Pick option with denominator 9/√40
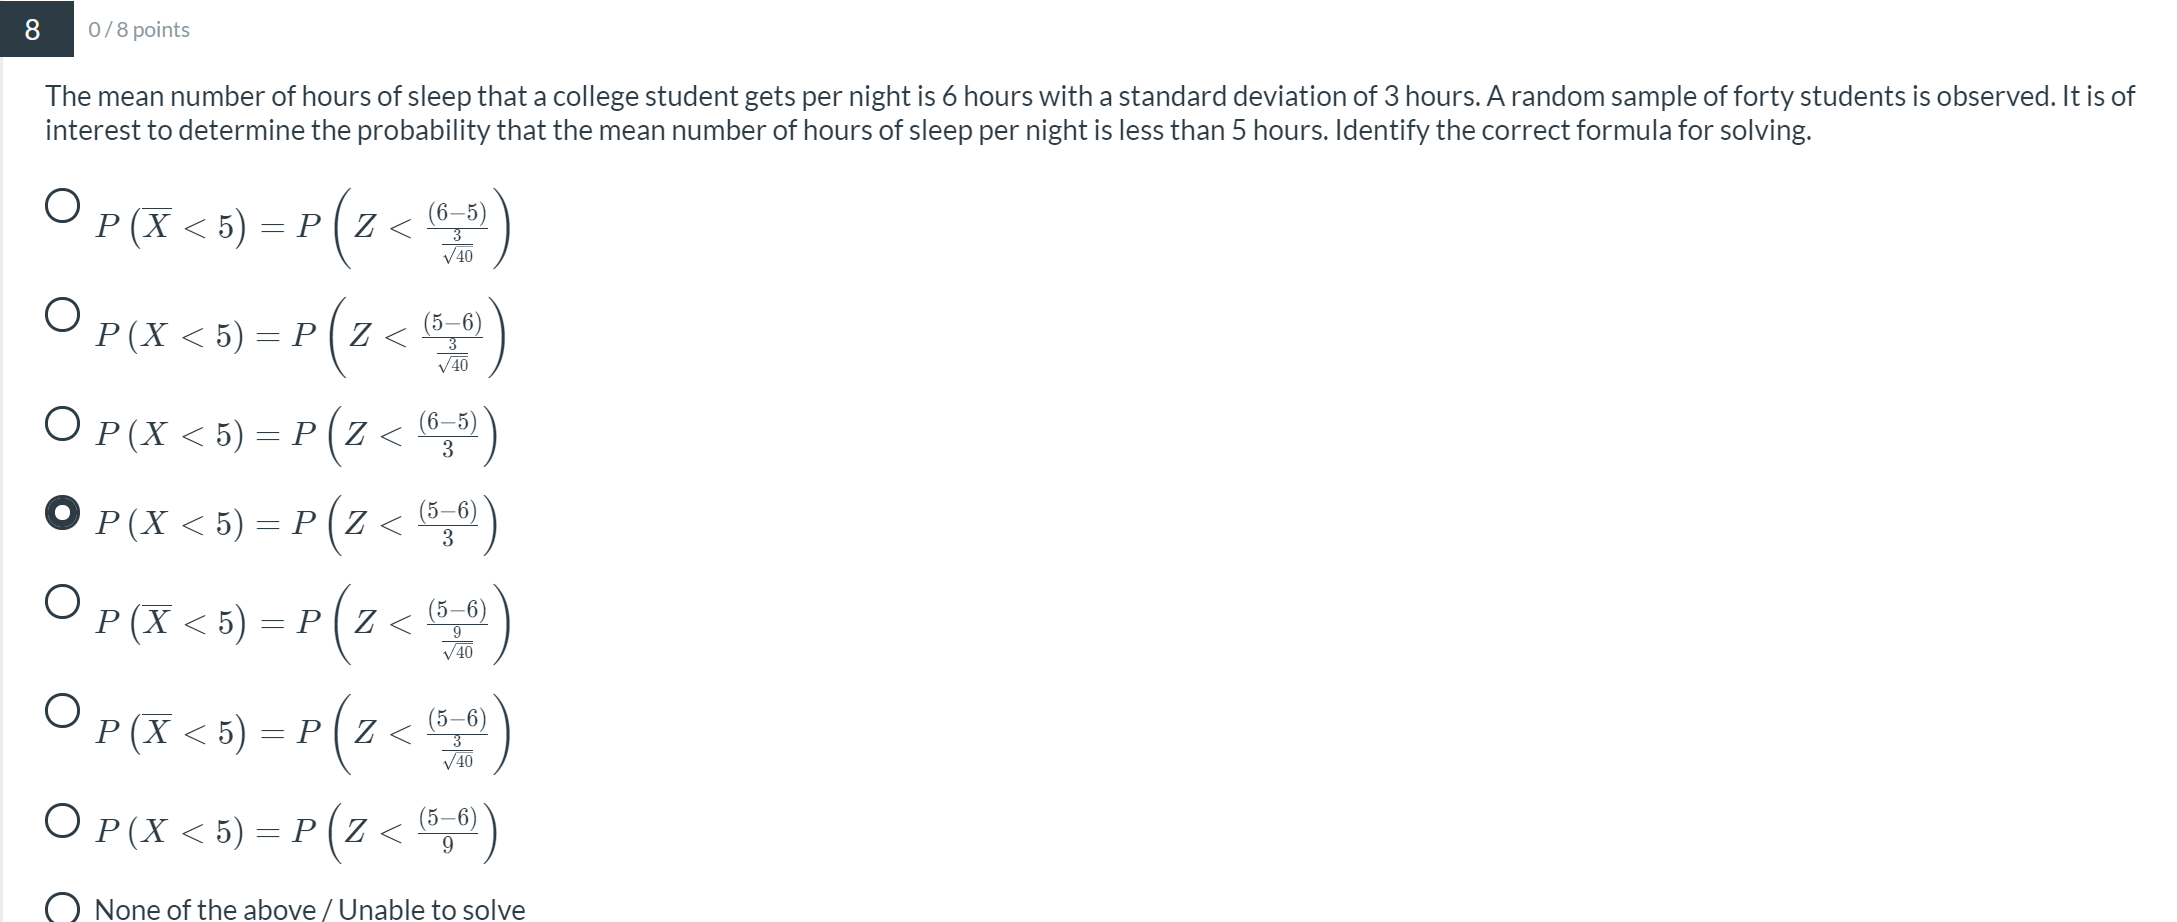 coord(61,602)
